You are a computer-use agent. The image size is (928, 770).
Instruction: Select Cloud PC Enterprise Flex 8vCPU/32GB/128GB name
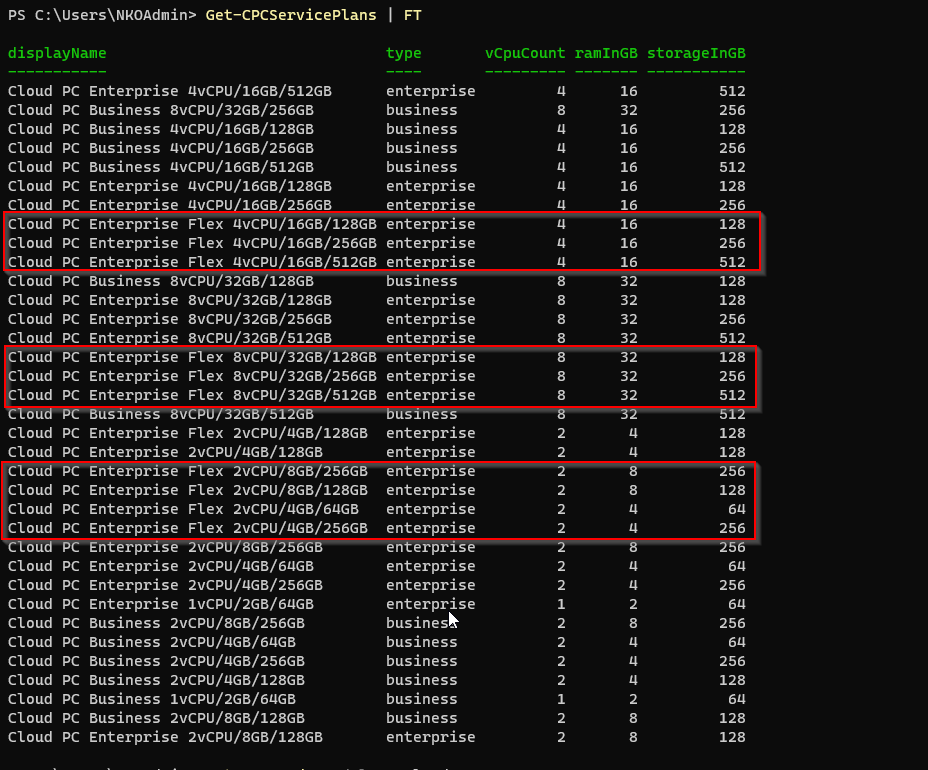coord(192,357)
